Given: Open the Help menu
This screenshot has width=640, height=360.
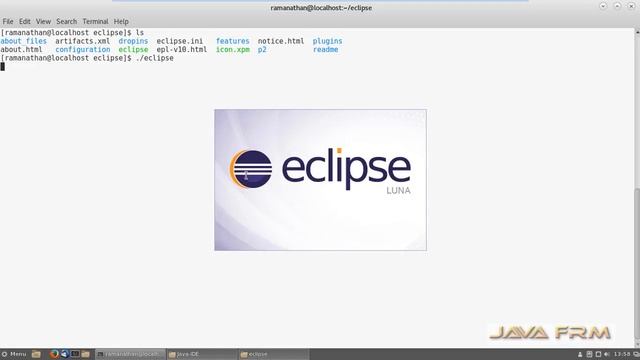Looking at the screenshot, I should pos(121,22).
